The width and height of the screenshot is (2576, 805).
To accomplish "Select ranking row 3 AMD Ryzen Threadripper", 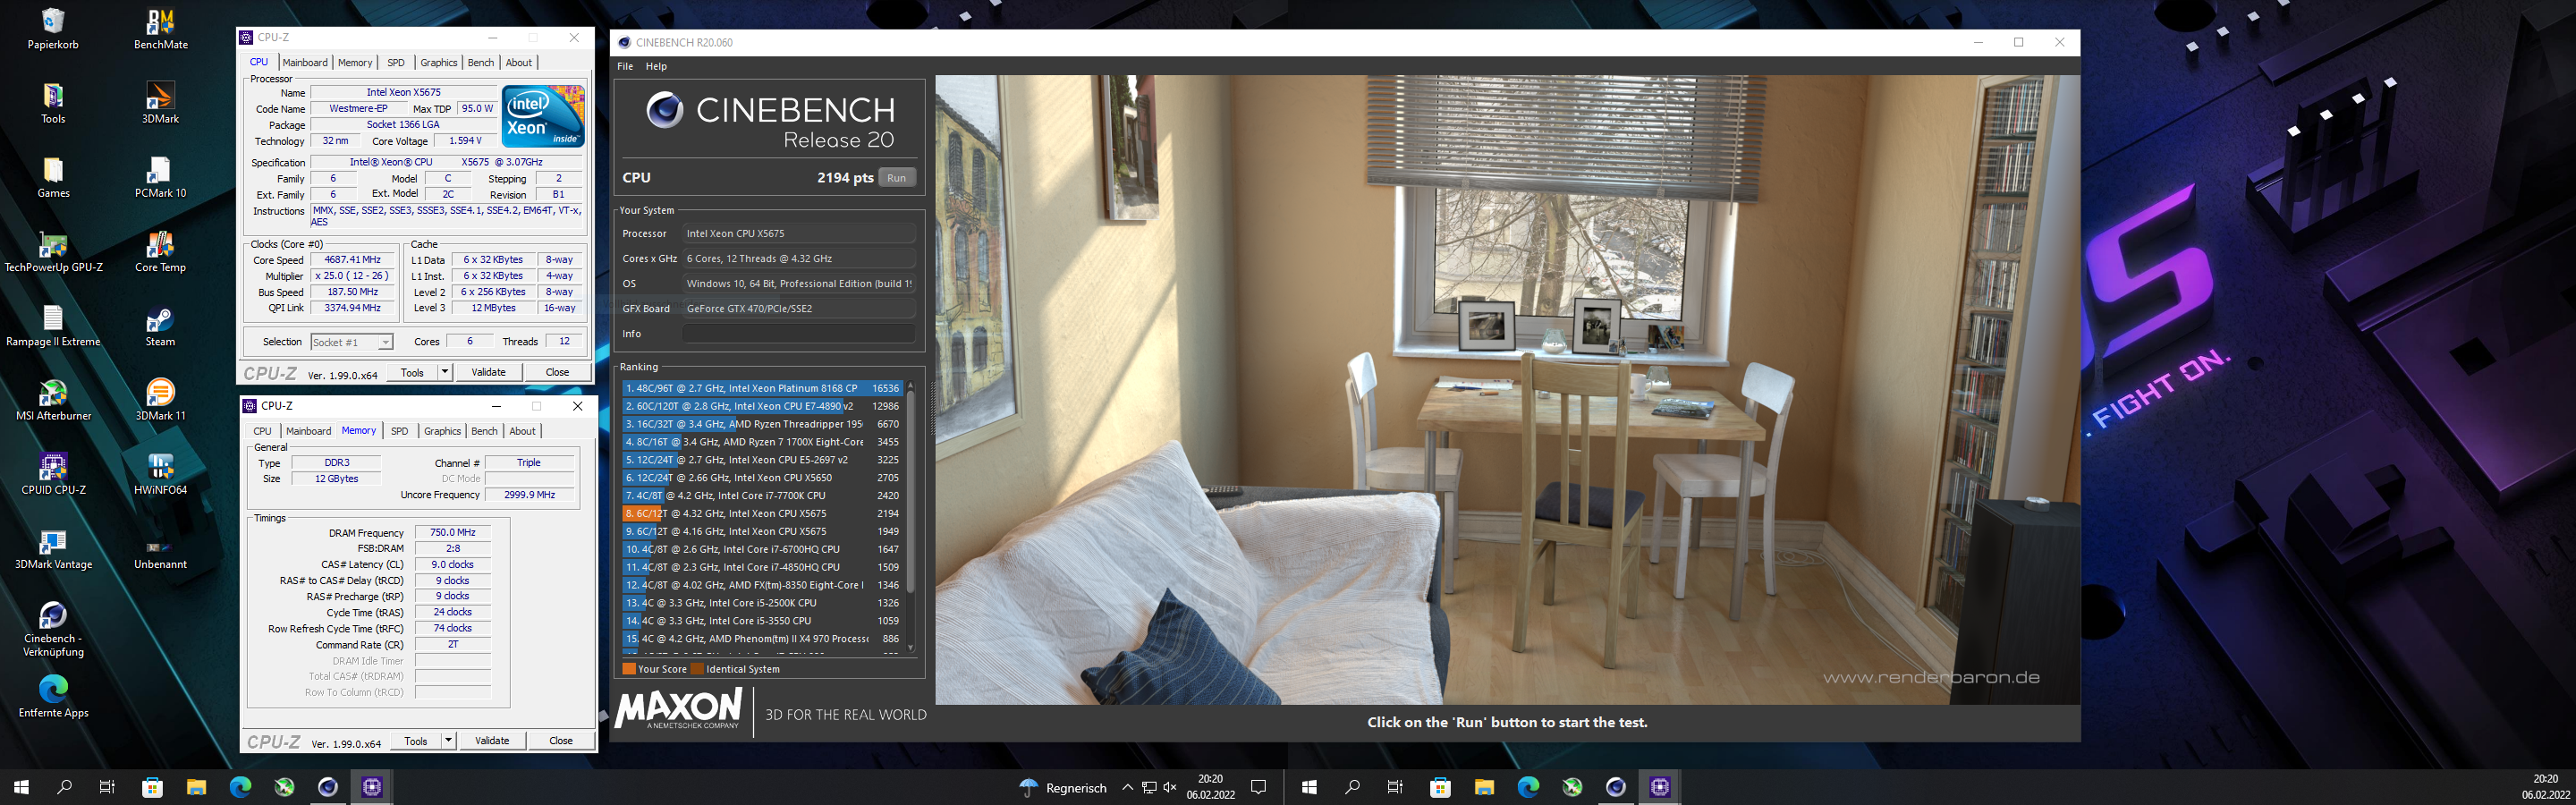I will [762, 424].
